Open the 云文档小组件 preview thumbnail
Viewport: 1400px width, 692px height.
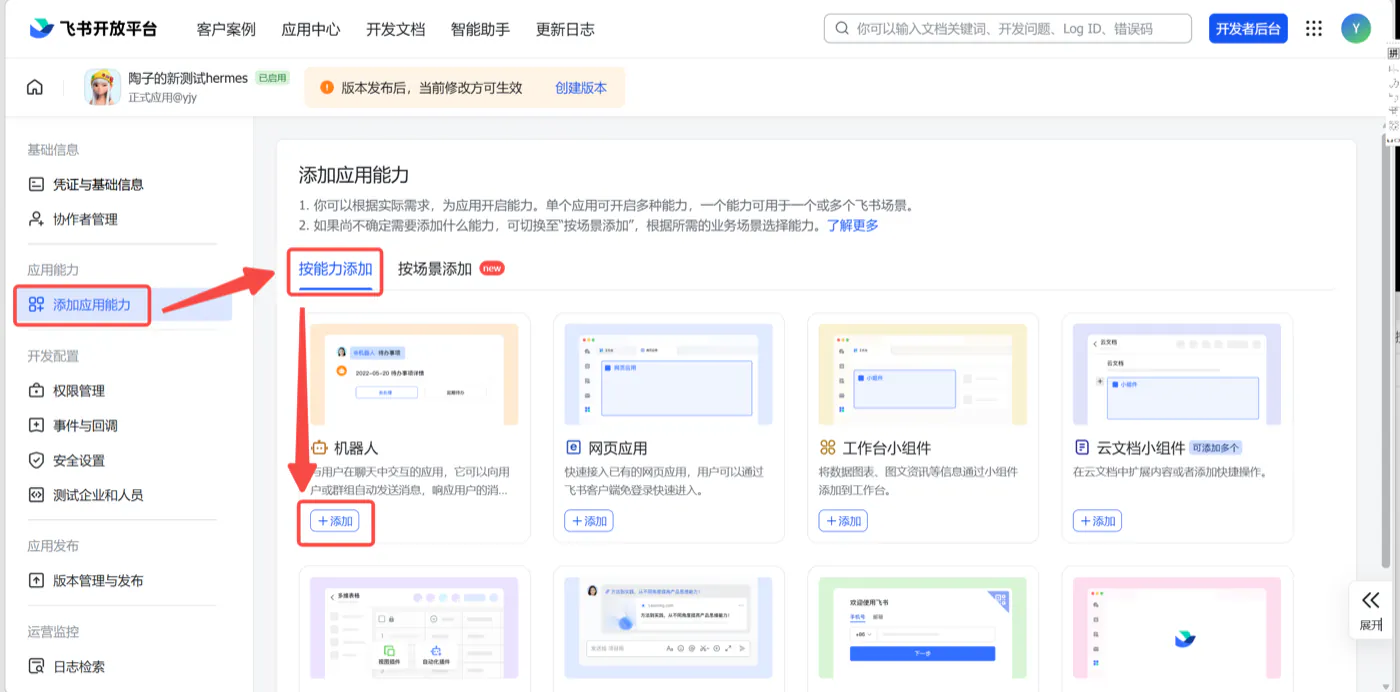(x=1177, y=374)
